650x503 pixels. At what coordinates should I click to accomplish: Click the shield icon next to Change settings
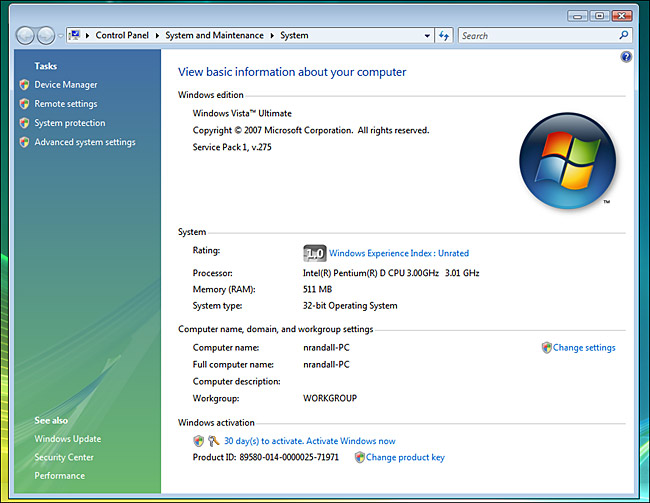tap(546, 348)
